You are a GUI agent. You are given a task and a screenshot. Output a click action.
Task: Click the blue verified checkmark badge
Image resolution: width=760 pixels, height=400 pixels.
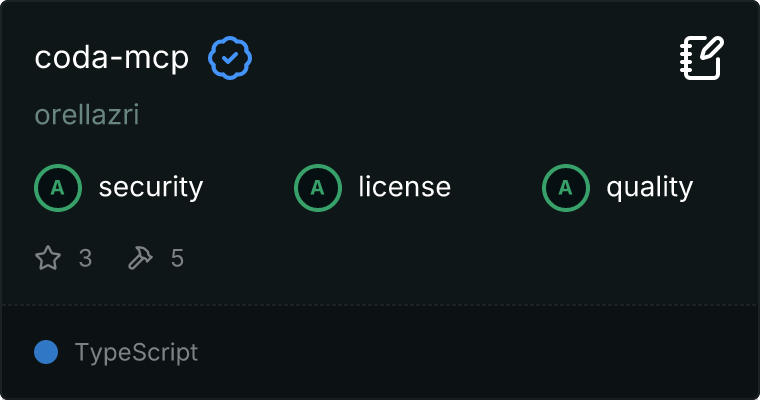[x=230, y=59]
